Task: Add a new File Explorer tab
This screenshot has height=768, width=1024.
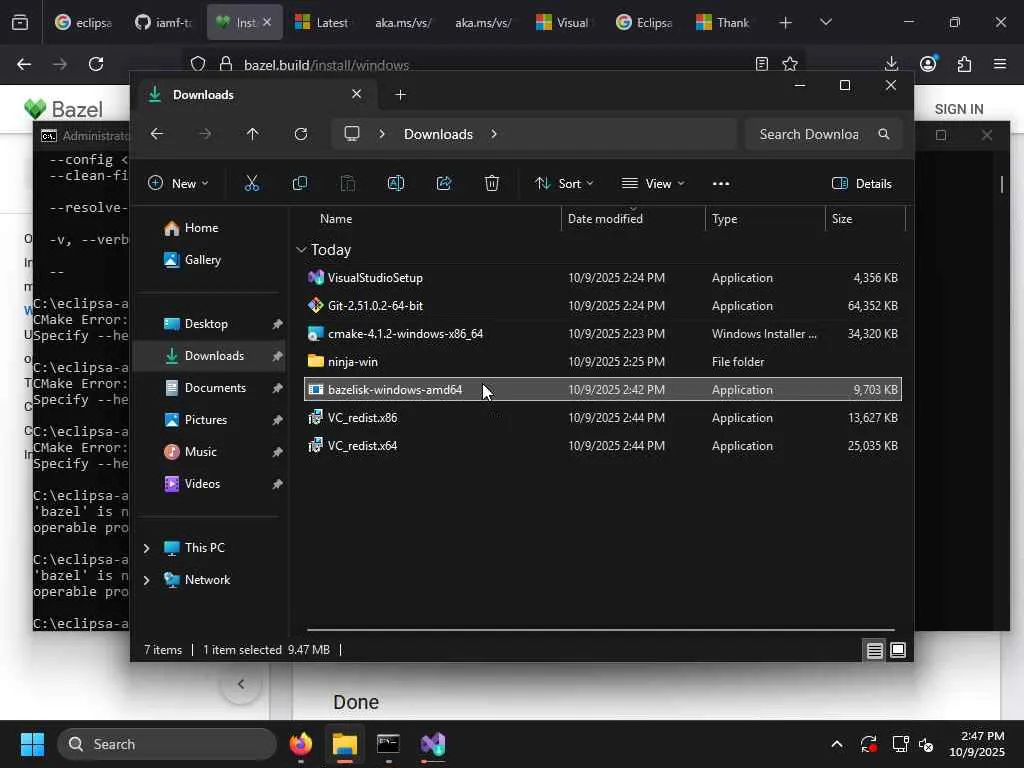Action: click(x=400, y=95)
